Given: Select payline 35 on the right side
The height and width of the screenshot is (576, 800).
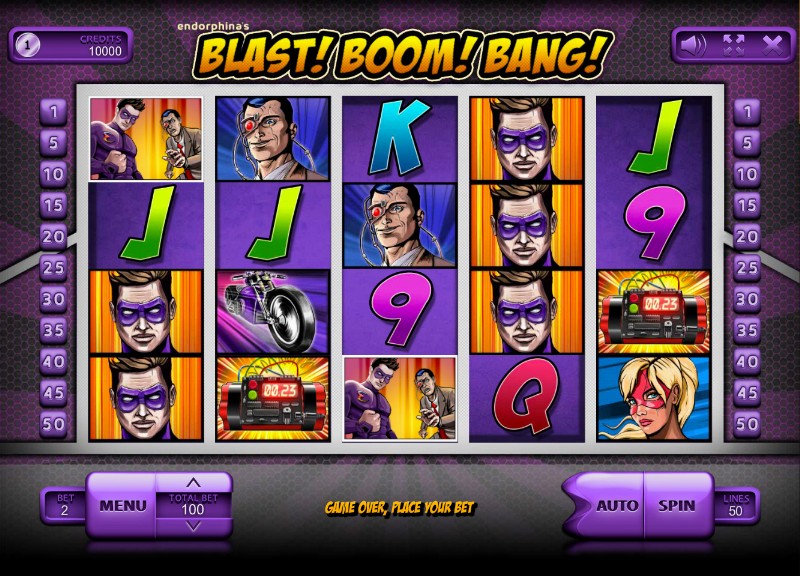Looking at the screenshot, I should click(x=747, y=330).
